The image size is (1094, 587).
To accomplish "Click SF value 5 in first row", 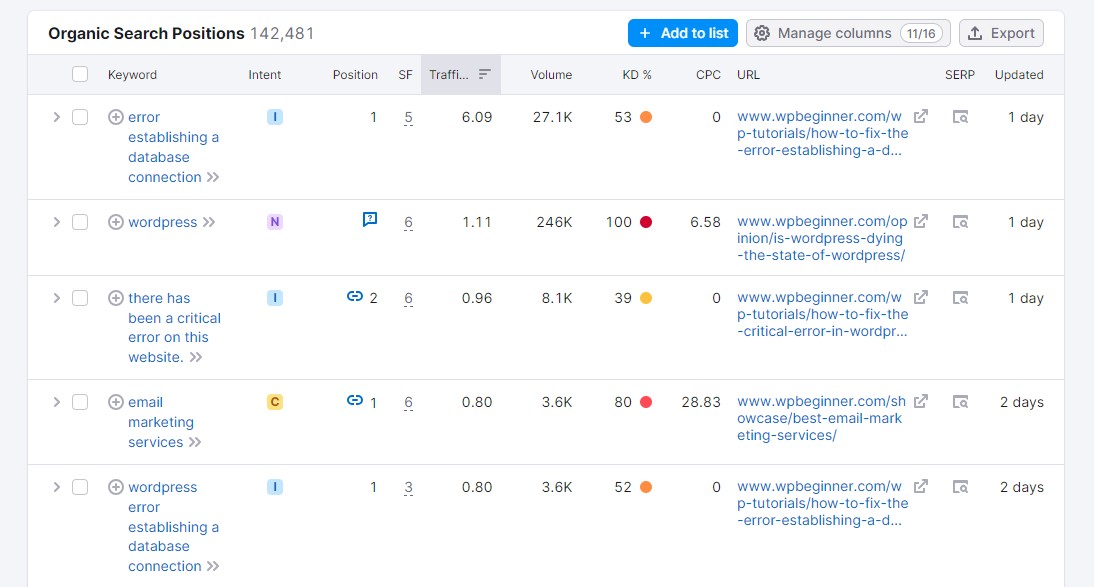I will (x=408, y=118).
